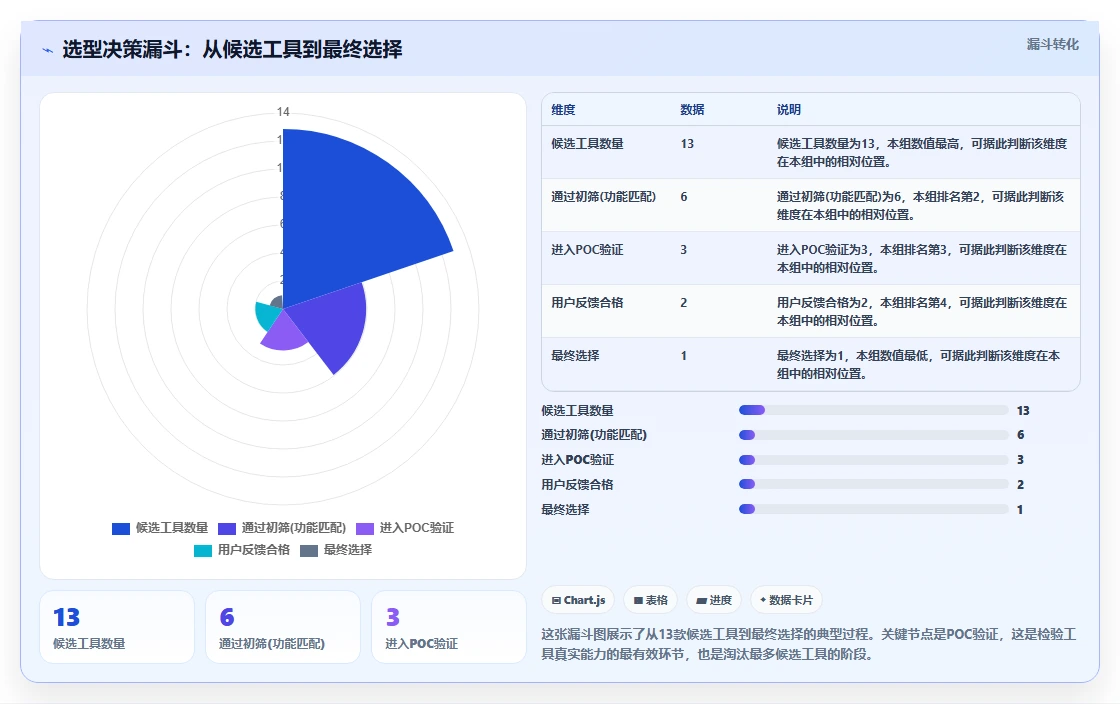Select the 用户反馈合格 table row label

point(587,303)
